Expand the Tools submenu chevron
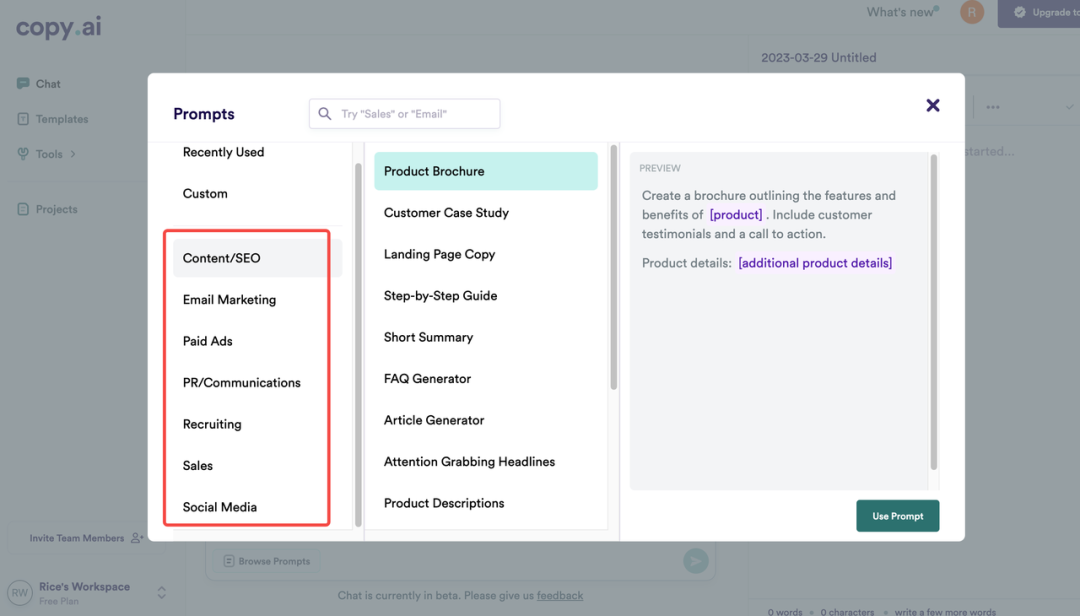This screenshot has width=1080, height=616. pyautogui.click(x=73, y=154)
